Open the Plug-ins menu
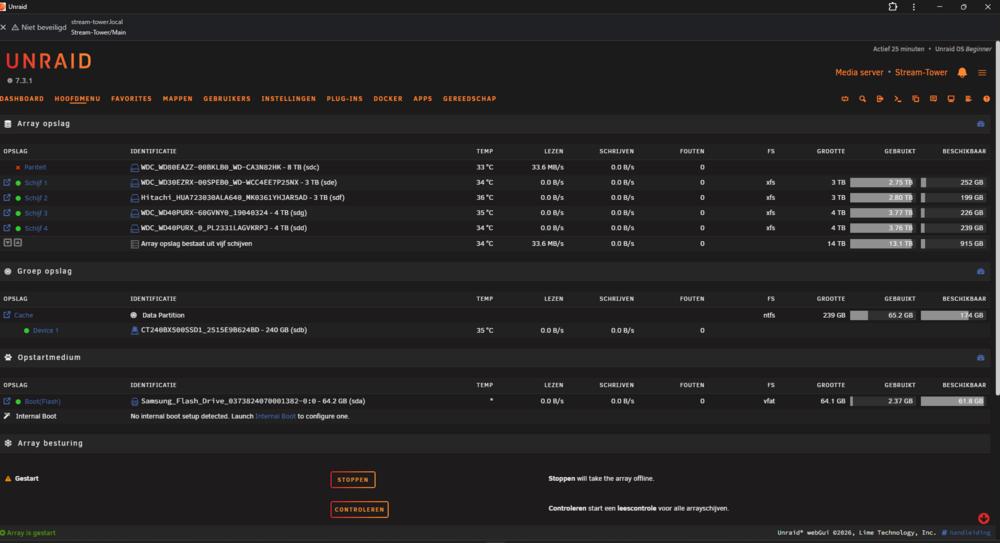1000x543 pixels. (344, 99)
